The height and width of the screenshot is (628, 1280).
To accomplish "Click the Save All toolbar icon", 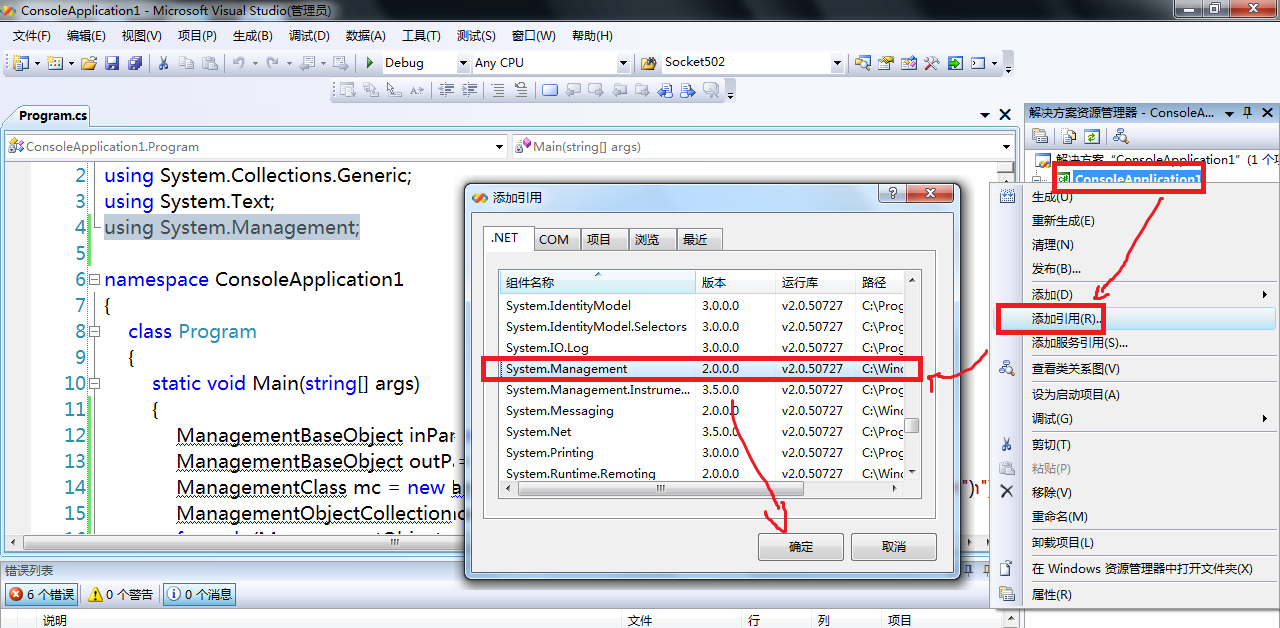I will coord(134,63).
